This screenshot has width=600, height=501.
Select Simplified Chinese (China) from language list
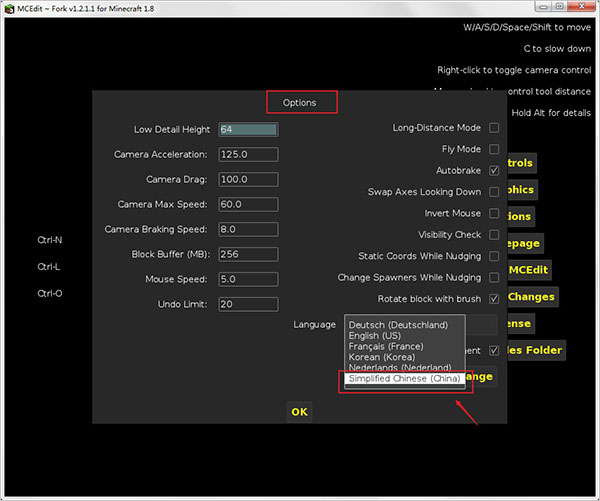(x=403, y=379)
